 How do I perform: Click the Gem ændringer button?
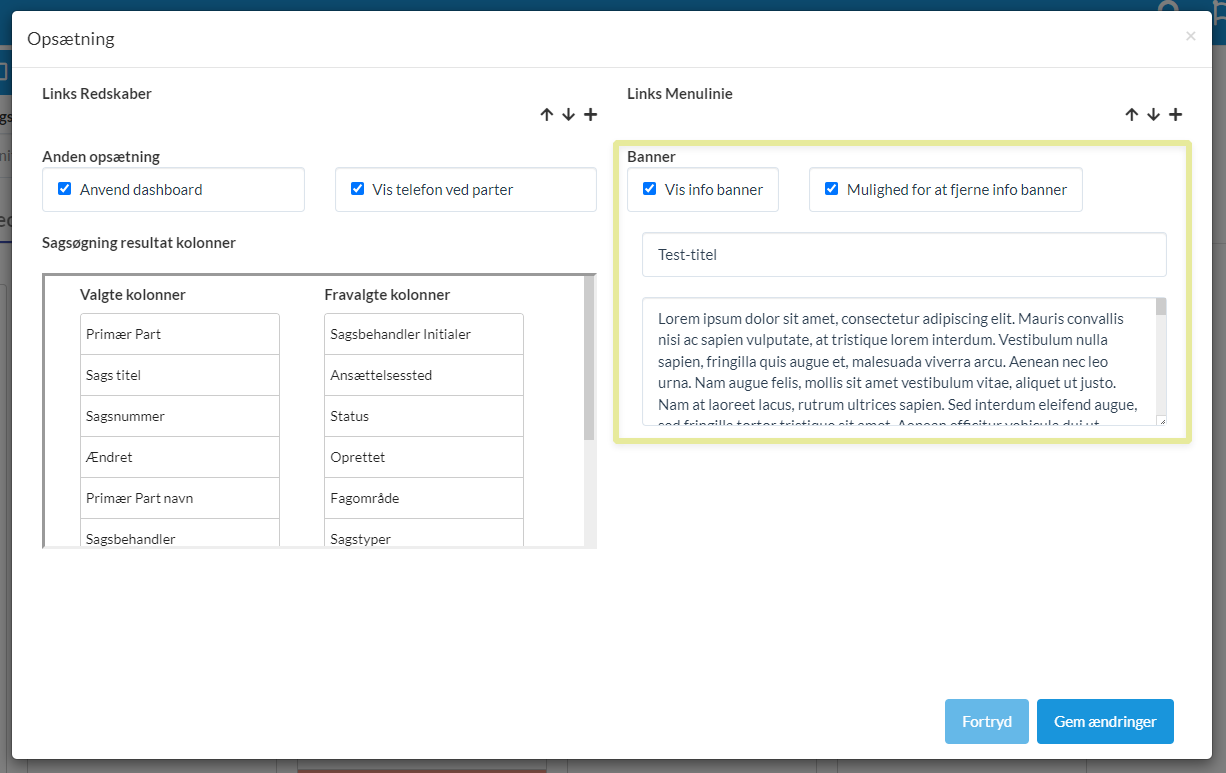click(1104, 721)
